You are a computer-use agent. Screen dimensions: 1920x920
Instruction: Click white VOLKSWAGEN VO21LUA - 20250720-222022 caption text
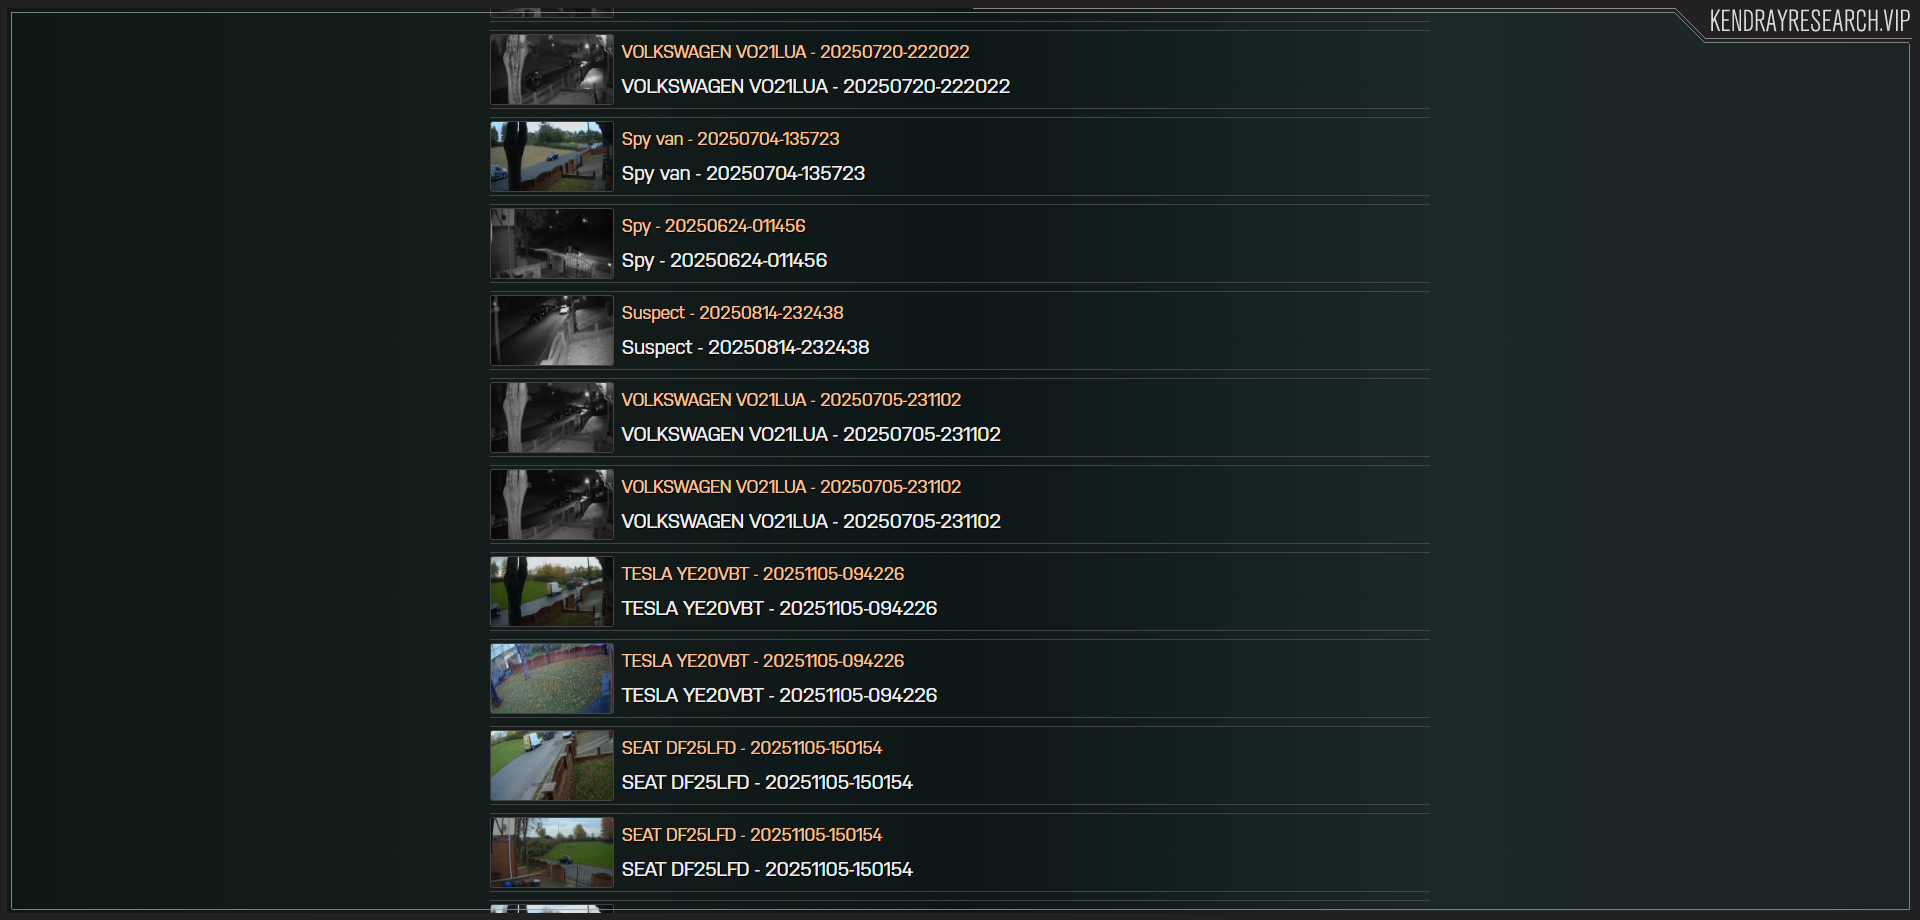pos(815,87)
